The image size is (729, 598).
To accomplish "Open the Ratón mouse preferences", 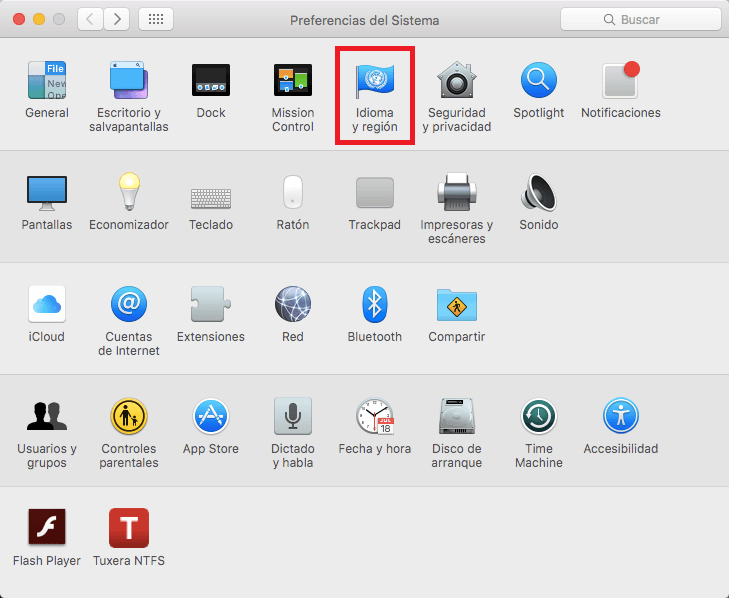I will (292, 192).
